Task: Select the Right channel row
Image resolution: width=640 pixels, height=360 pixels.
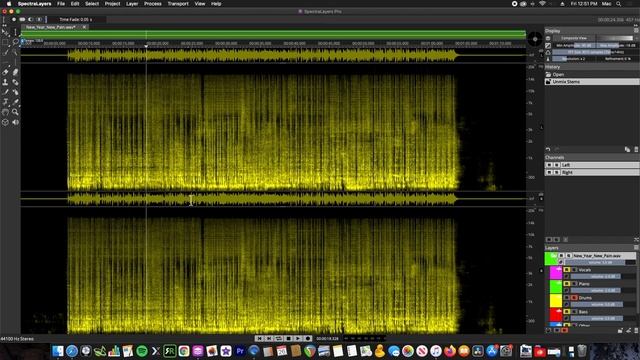Action: 592,173
